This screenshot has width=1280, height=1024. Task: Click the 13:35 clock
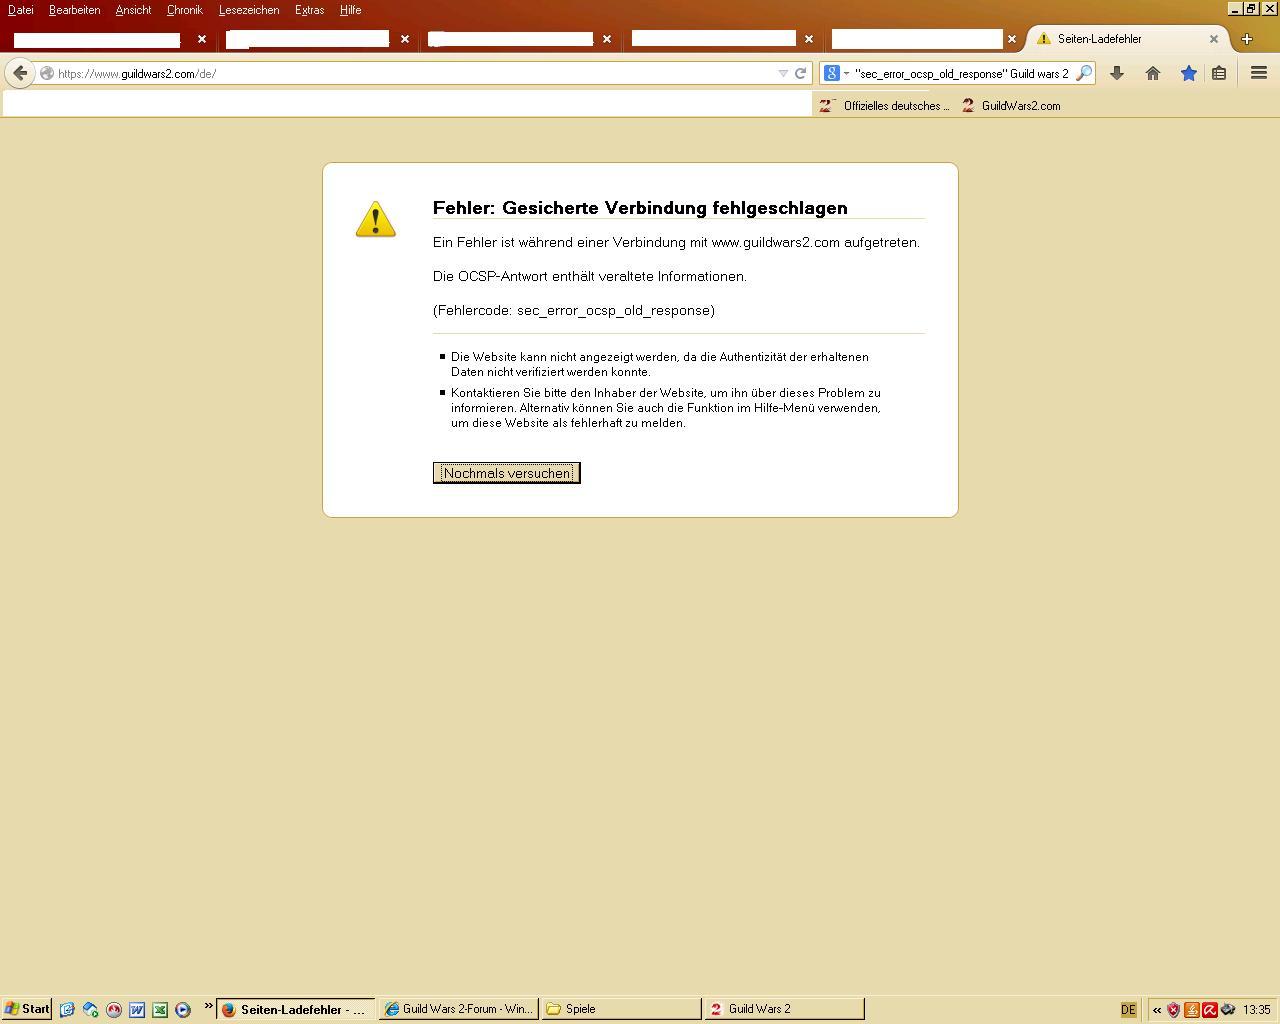pos(1257,1010)
